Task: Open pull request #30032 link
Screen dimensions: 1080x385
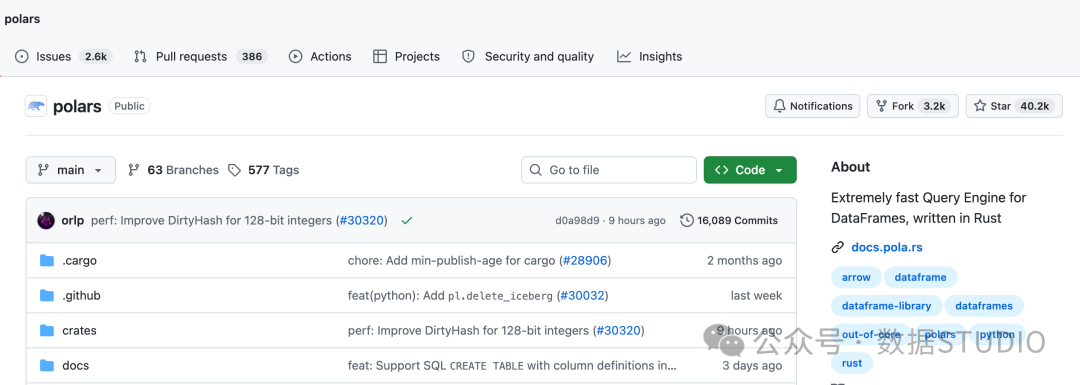Action: [x=582, y=295]
